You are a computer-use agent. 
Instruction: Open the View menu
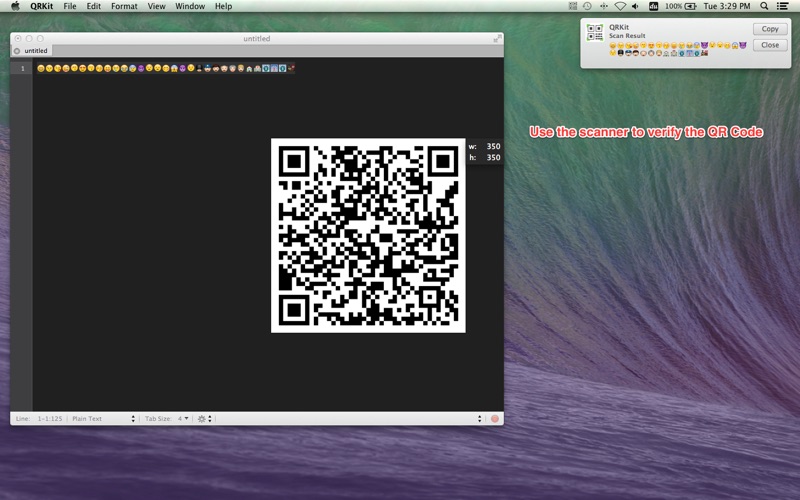tap(156, 6)
